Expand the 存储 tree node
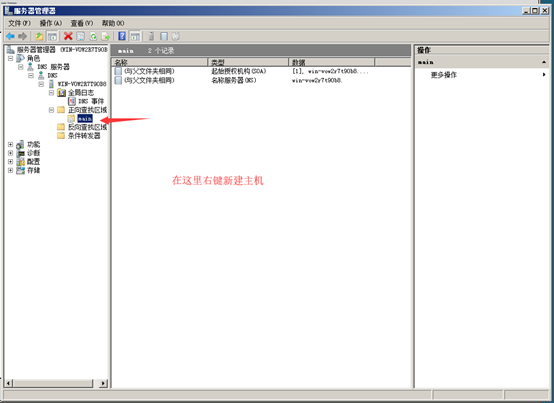This screenshot has height=403, width=554. click(10, 170)
